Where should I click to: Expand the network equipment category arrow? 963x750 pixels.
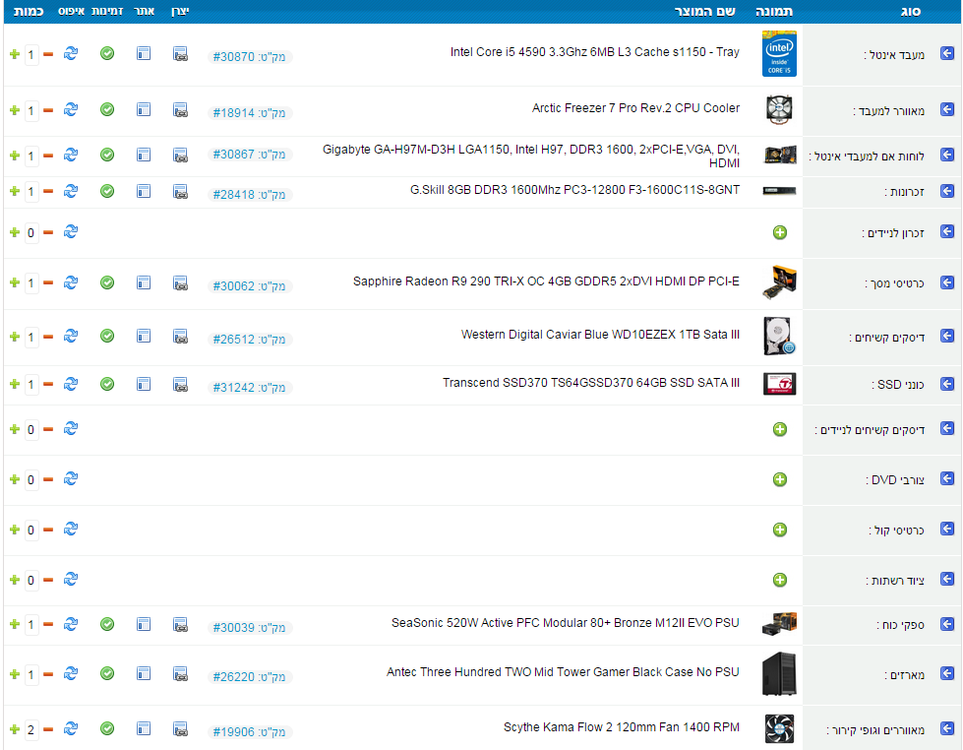(947, 579)
